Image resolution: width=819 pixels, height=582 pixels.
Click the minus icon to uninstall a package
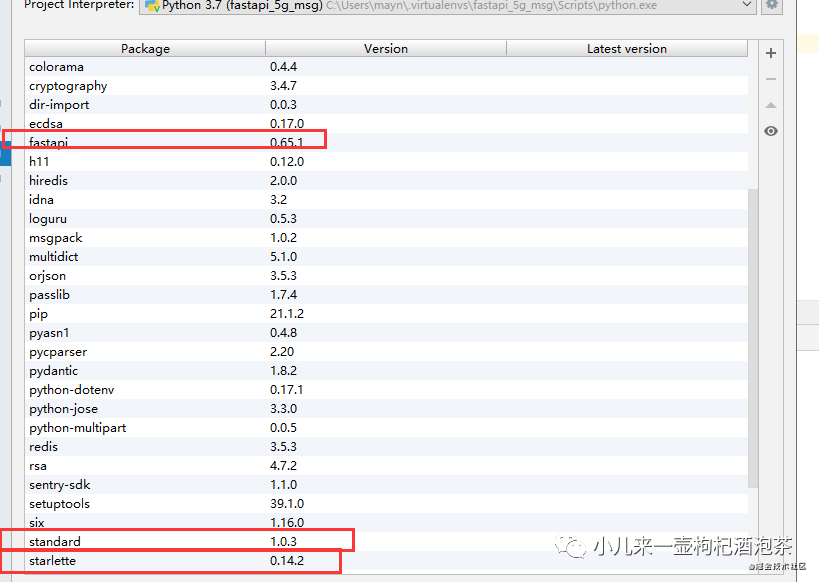tap(771, 78)
